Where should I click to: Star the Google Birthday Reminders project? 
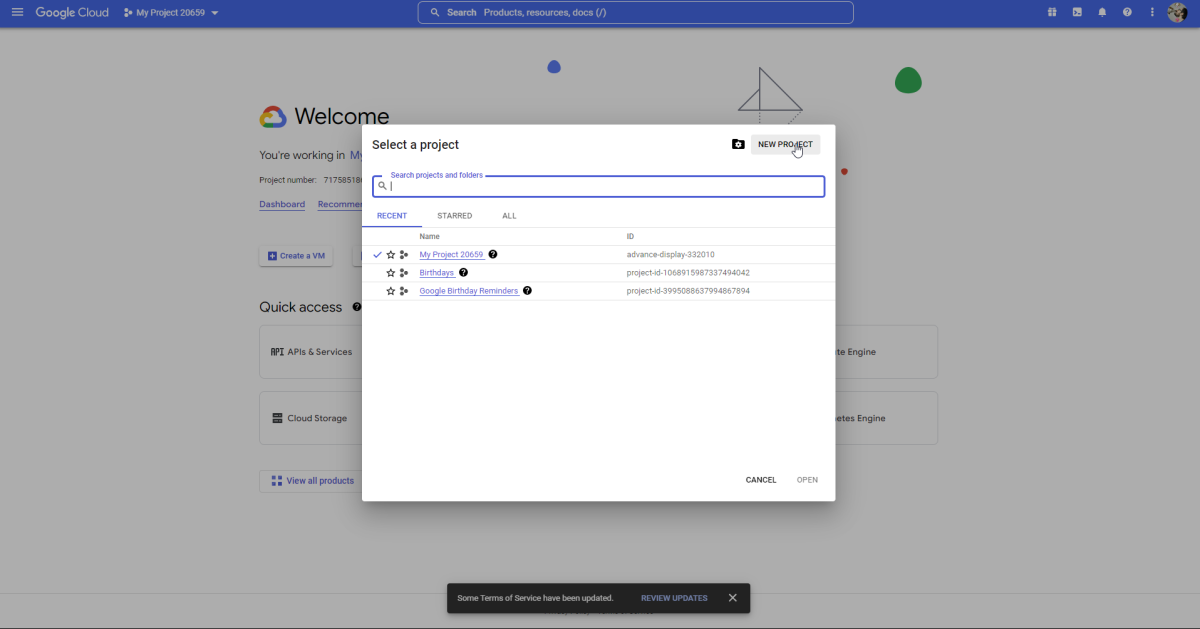(x=391, y=291)
